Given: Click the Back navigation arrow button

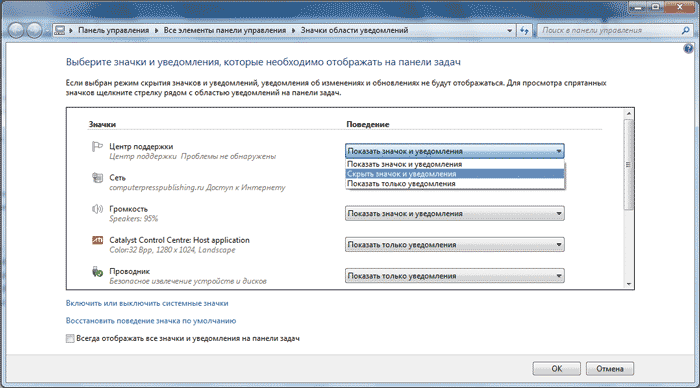Looking at the screenshot, I should pyautogui.click(x=16, y=30).
